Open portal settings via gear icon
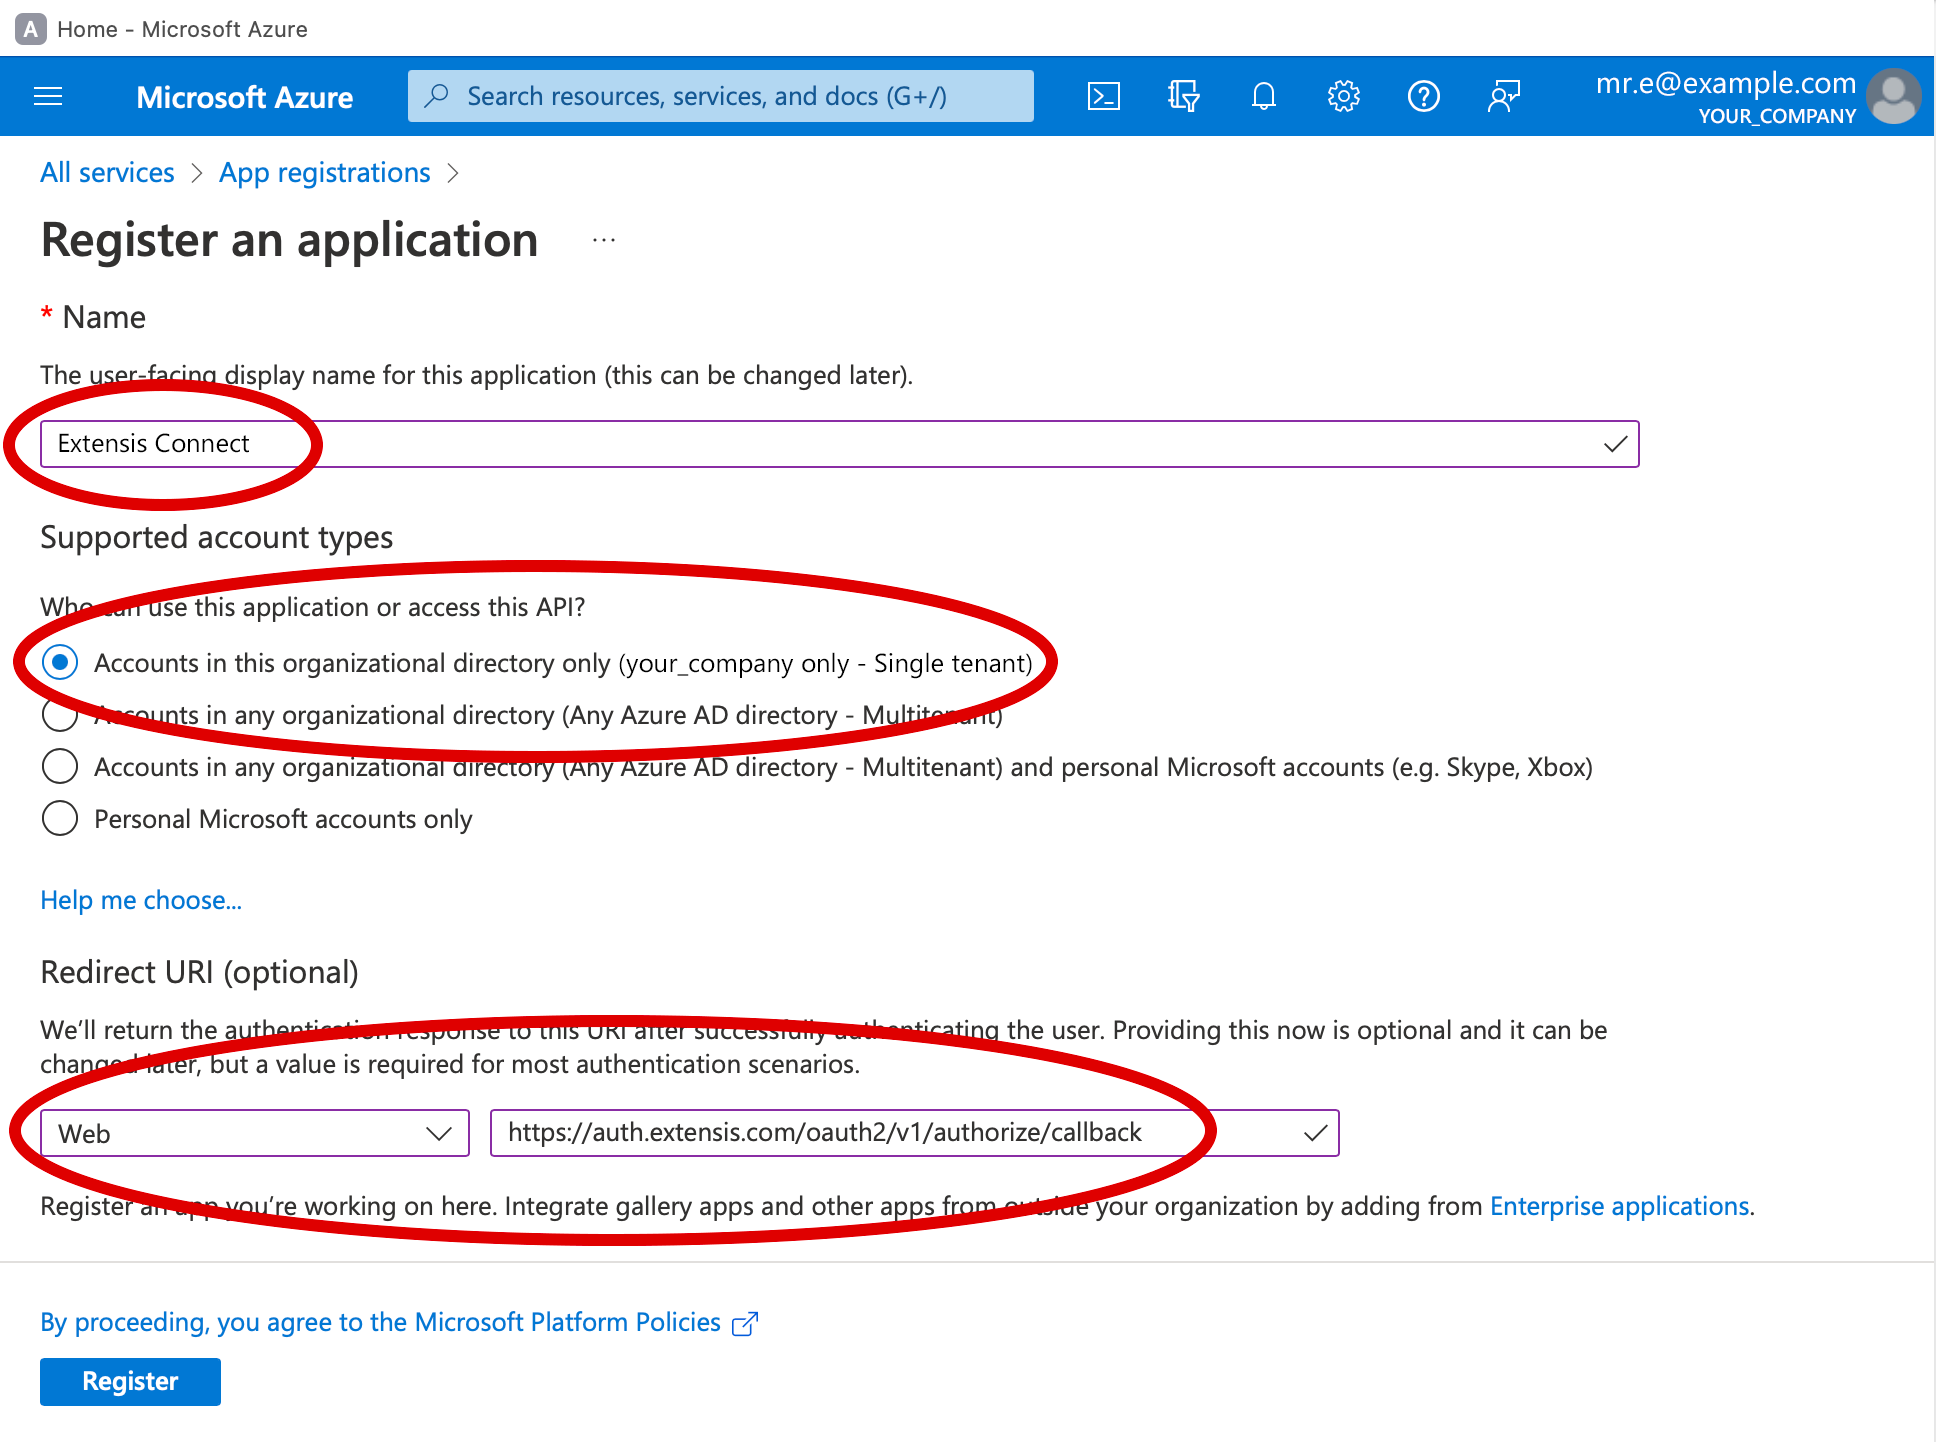This screenshot has height=1442, width=1936. 1343,96
